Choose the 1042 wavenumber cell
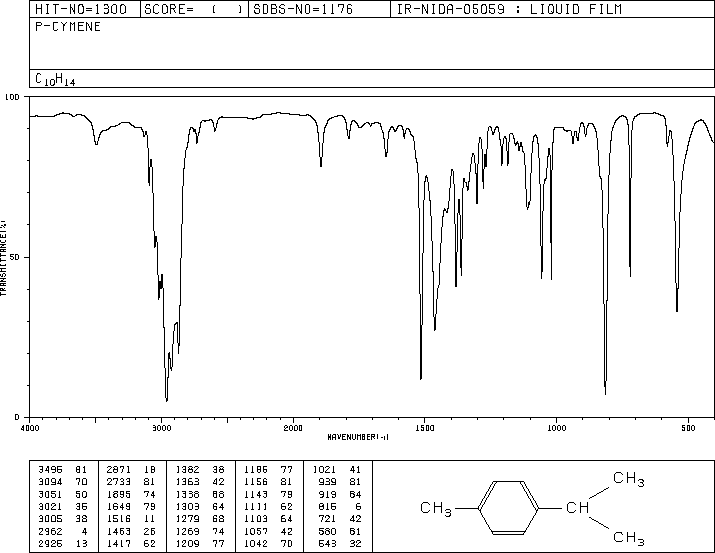Image resolution: width=715 pixels, height=553 pixels. pyautogui.click(x=256, y=543)
